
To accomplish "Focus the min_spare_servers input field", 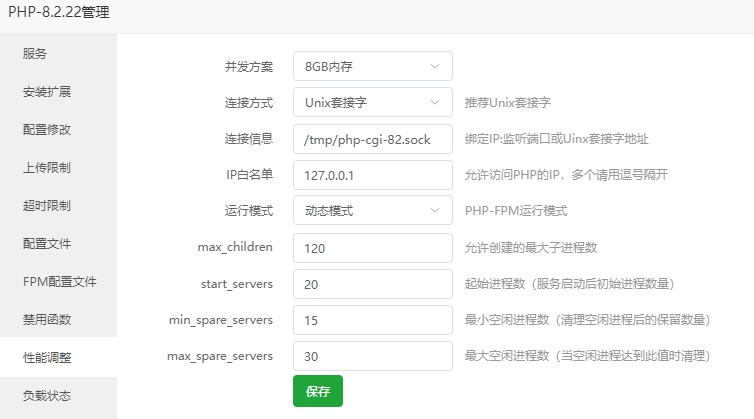I will pos(373,320).
